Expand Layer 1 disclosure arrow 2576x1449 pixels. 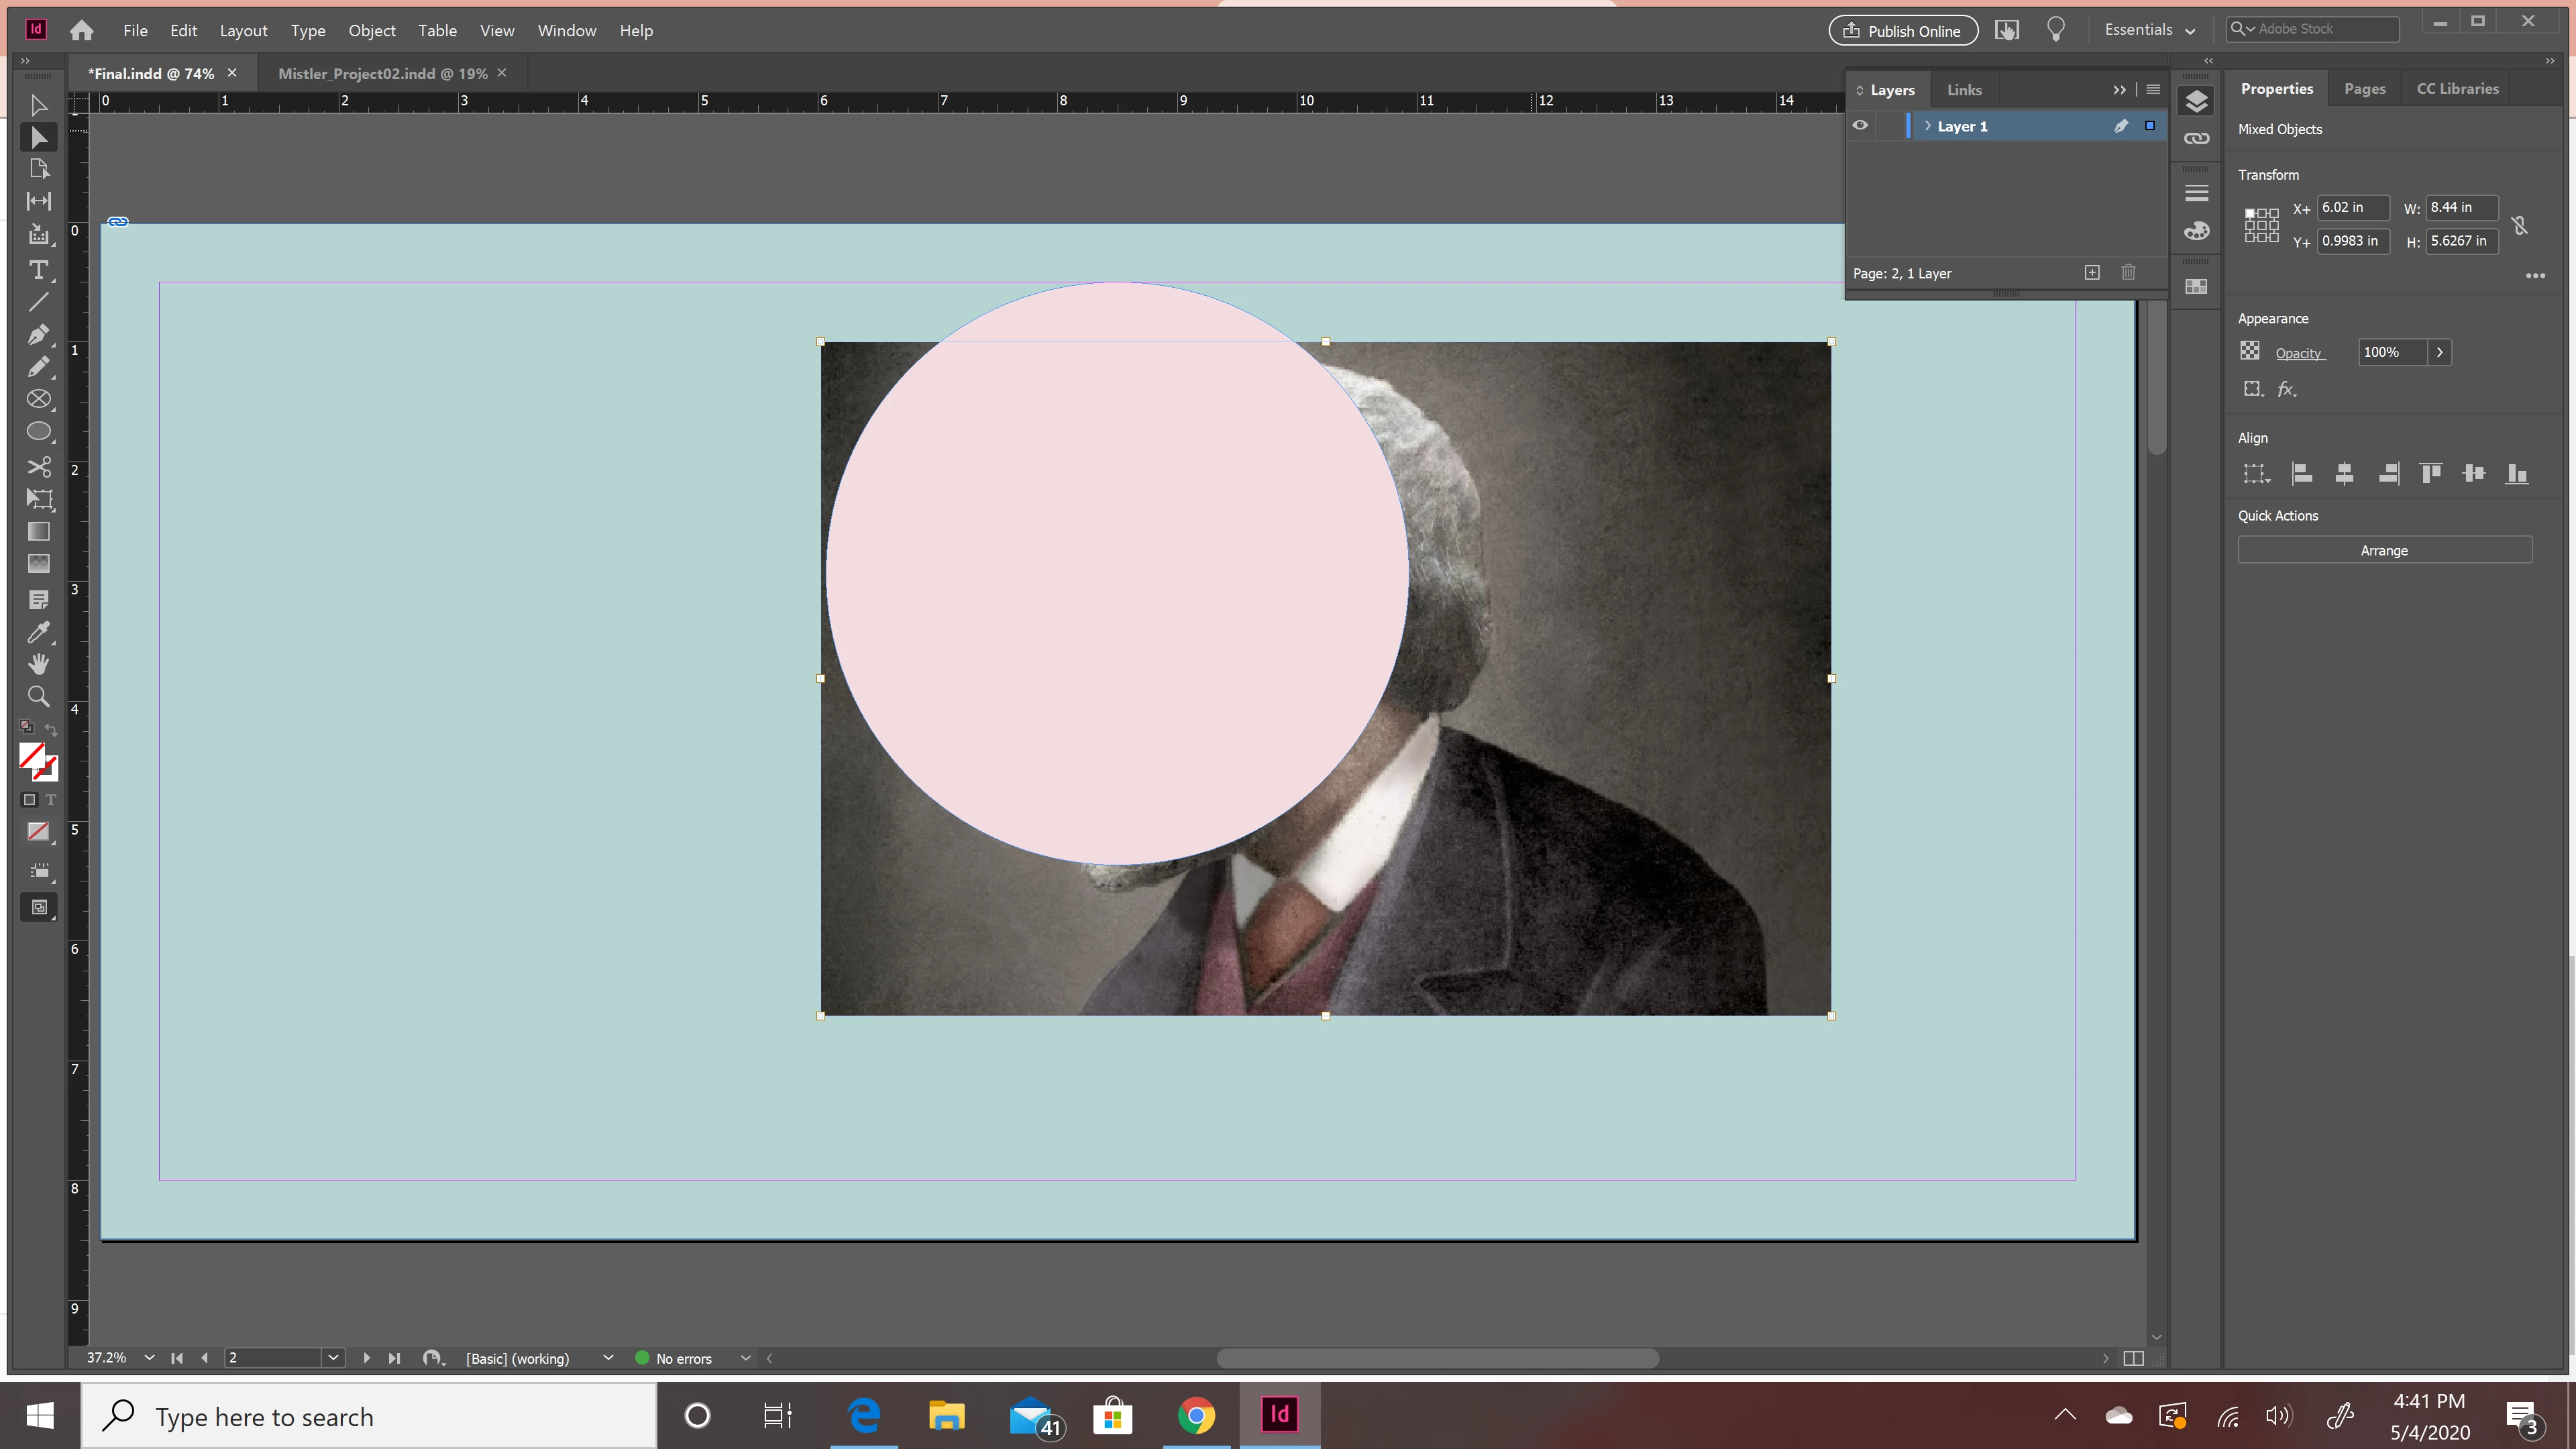1927,126
